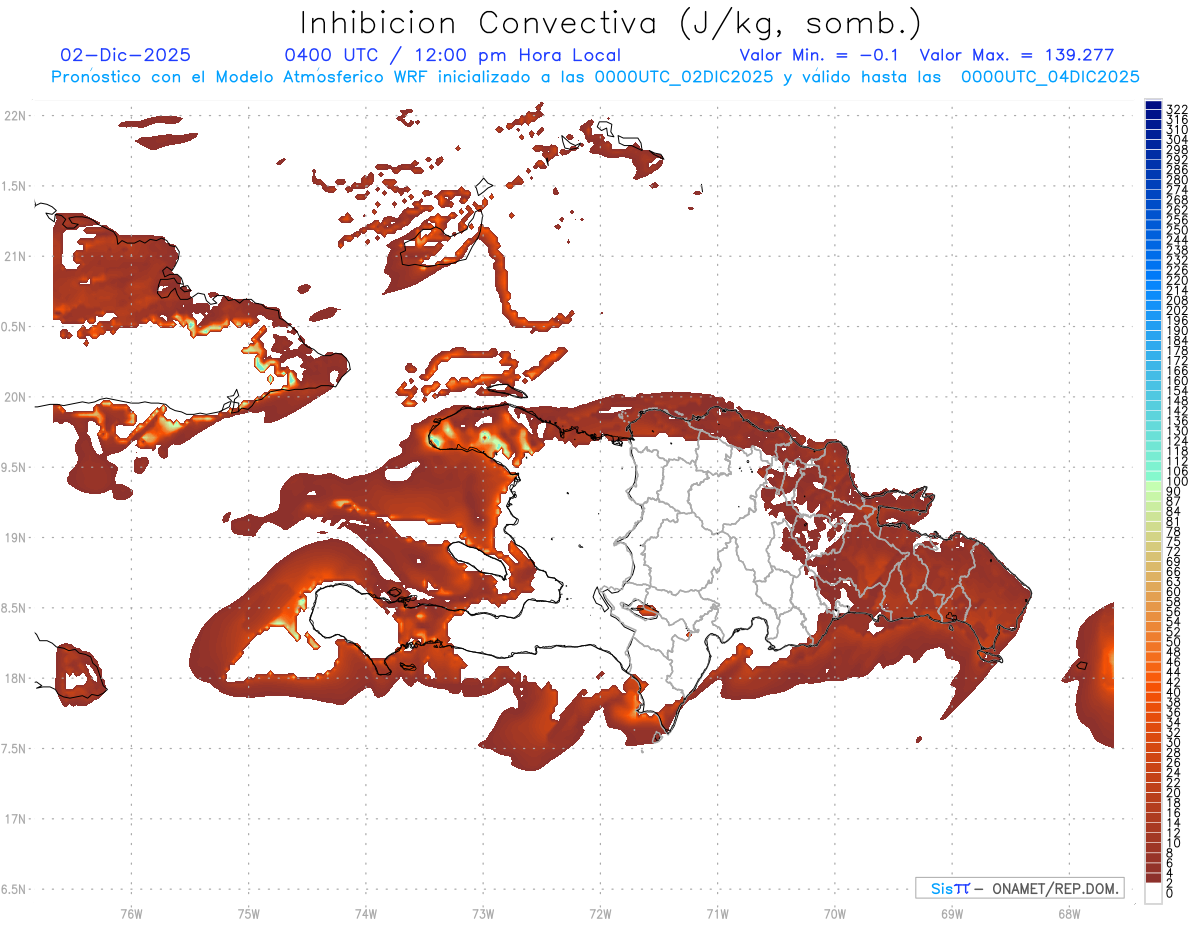Viewport: 1200px width, 927px height.
Task: Click the '69W' longitude label
Action: (952, 913)
